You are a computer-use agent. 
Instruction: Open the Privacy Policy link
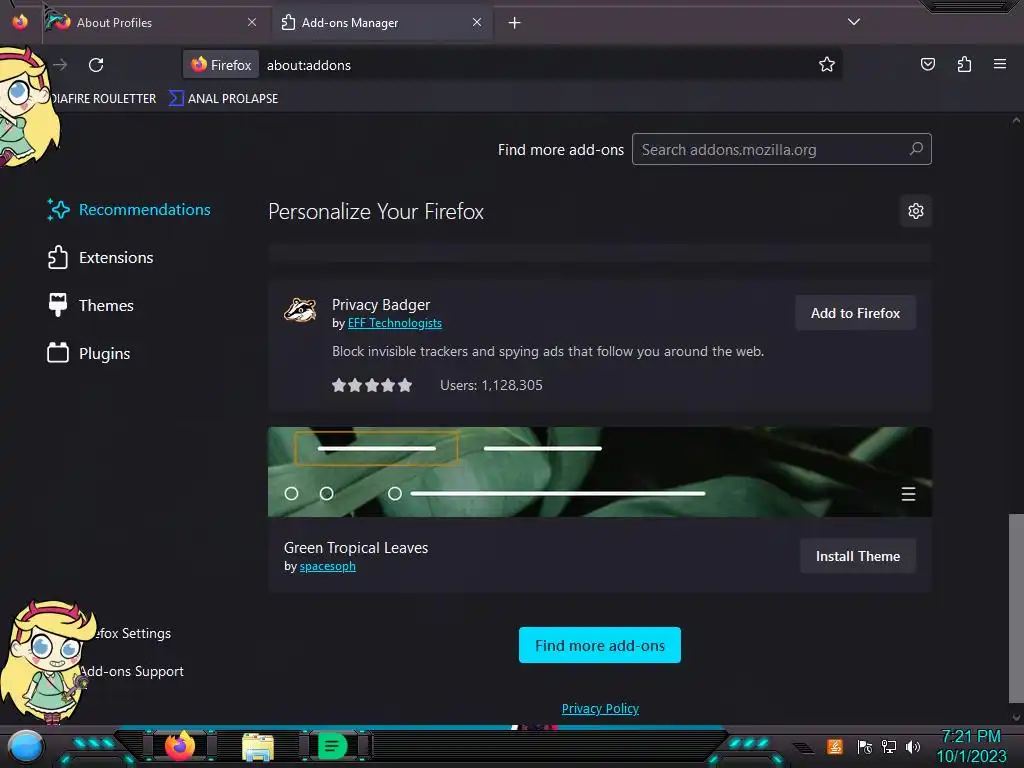(600, 708)
